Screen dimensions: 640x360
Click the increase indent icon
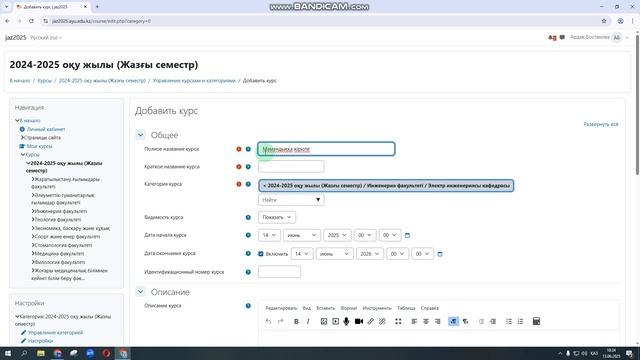(x=493, y=322)
